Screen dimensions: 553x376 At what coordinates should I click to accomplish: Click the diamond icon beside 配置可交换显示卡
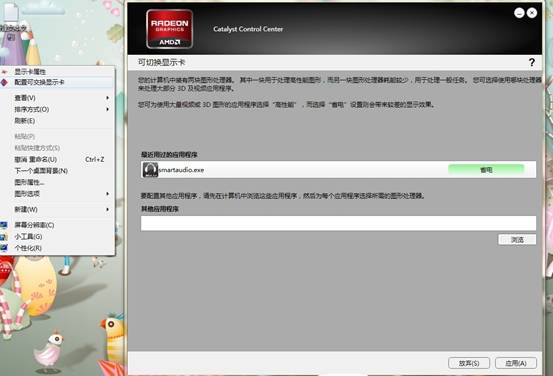pos(4,82)
